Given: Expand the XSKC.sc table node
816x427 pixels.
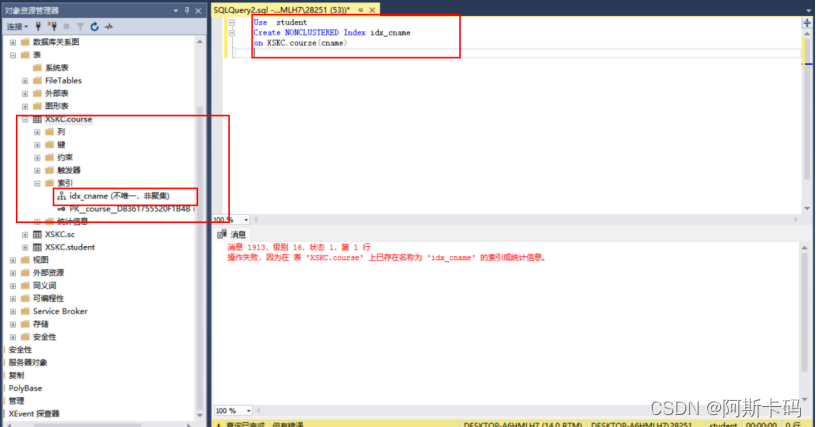Looking at the screenshot, I should click(25, 235).
